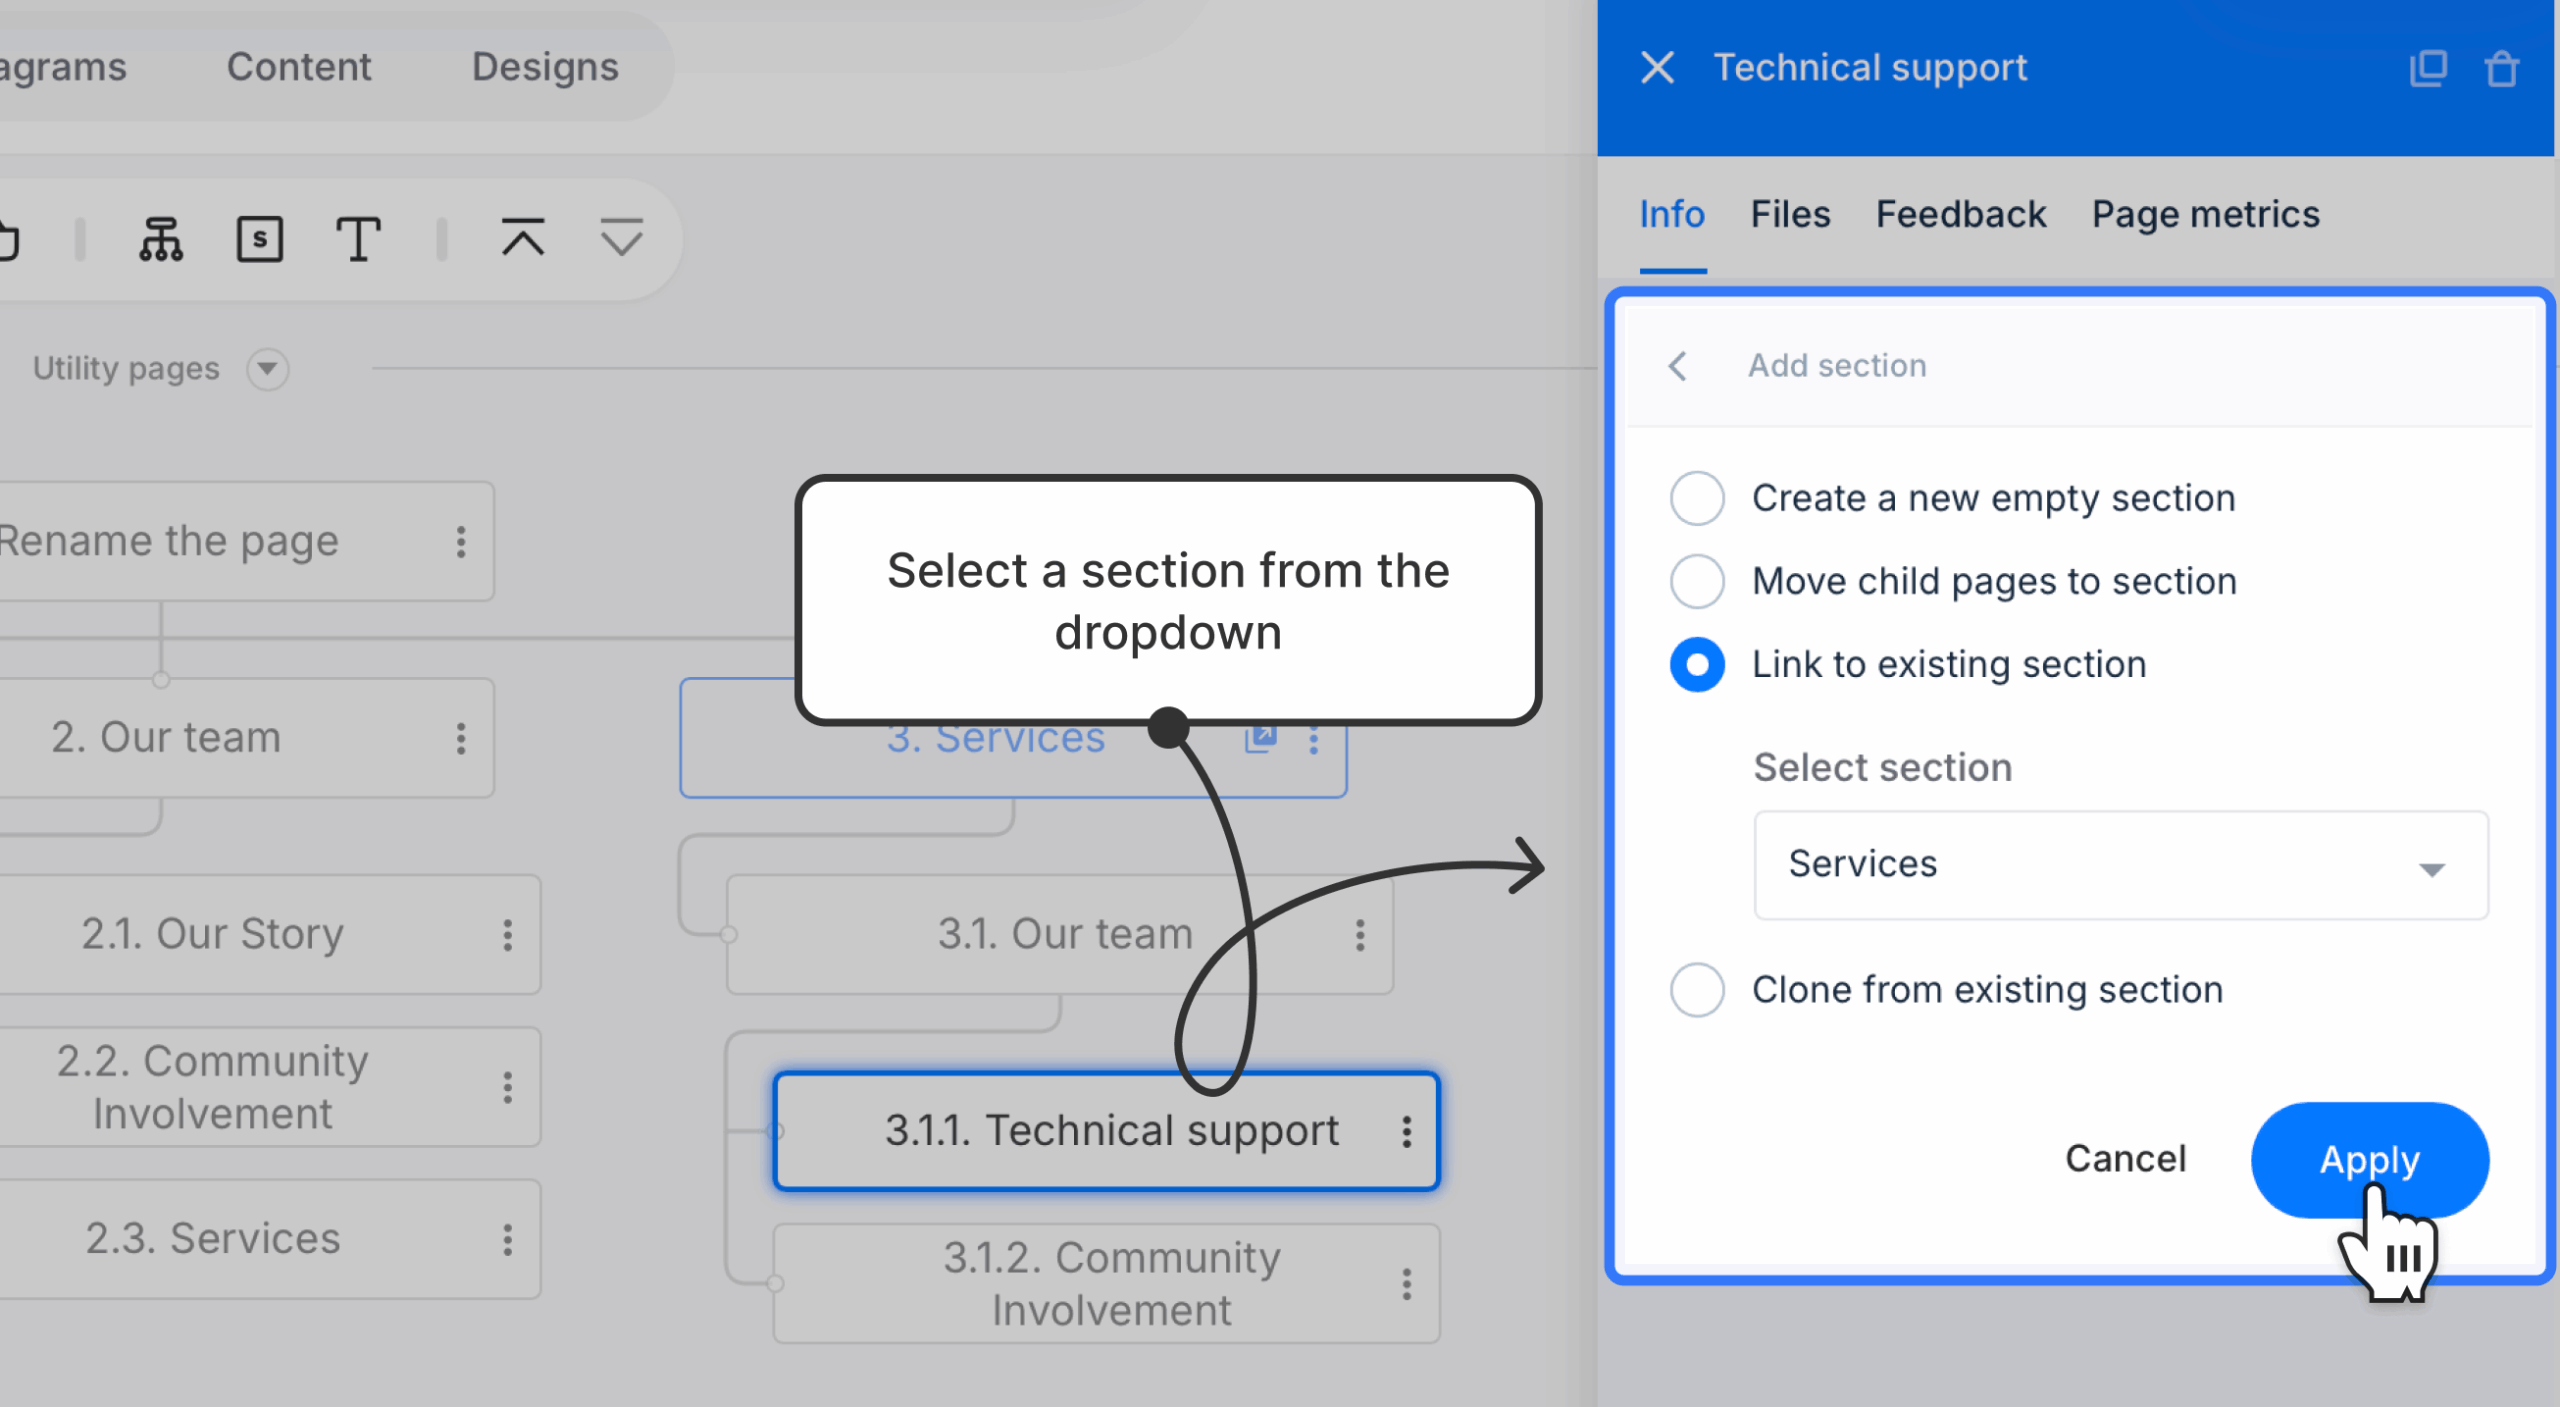Select the 2.1. Our Story page
Viewport: 2560px width, 1407px height.
click(270, 935)
